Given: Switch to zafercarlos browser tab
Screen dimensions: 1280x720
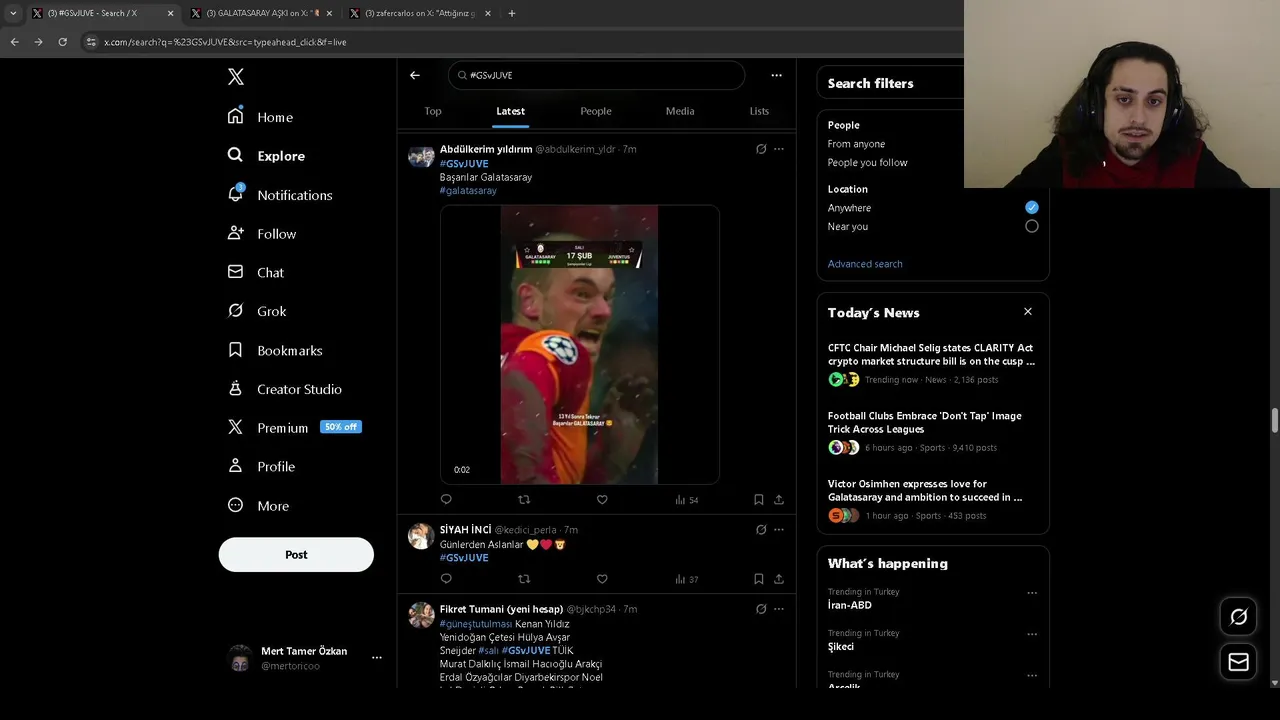Looking at the screenshot, I should (x=420, y=13).
